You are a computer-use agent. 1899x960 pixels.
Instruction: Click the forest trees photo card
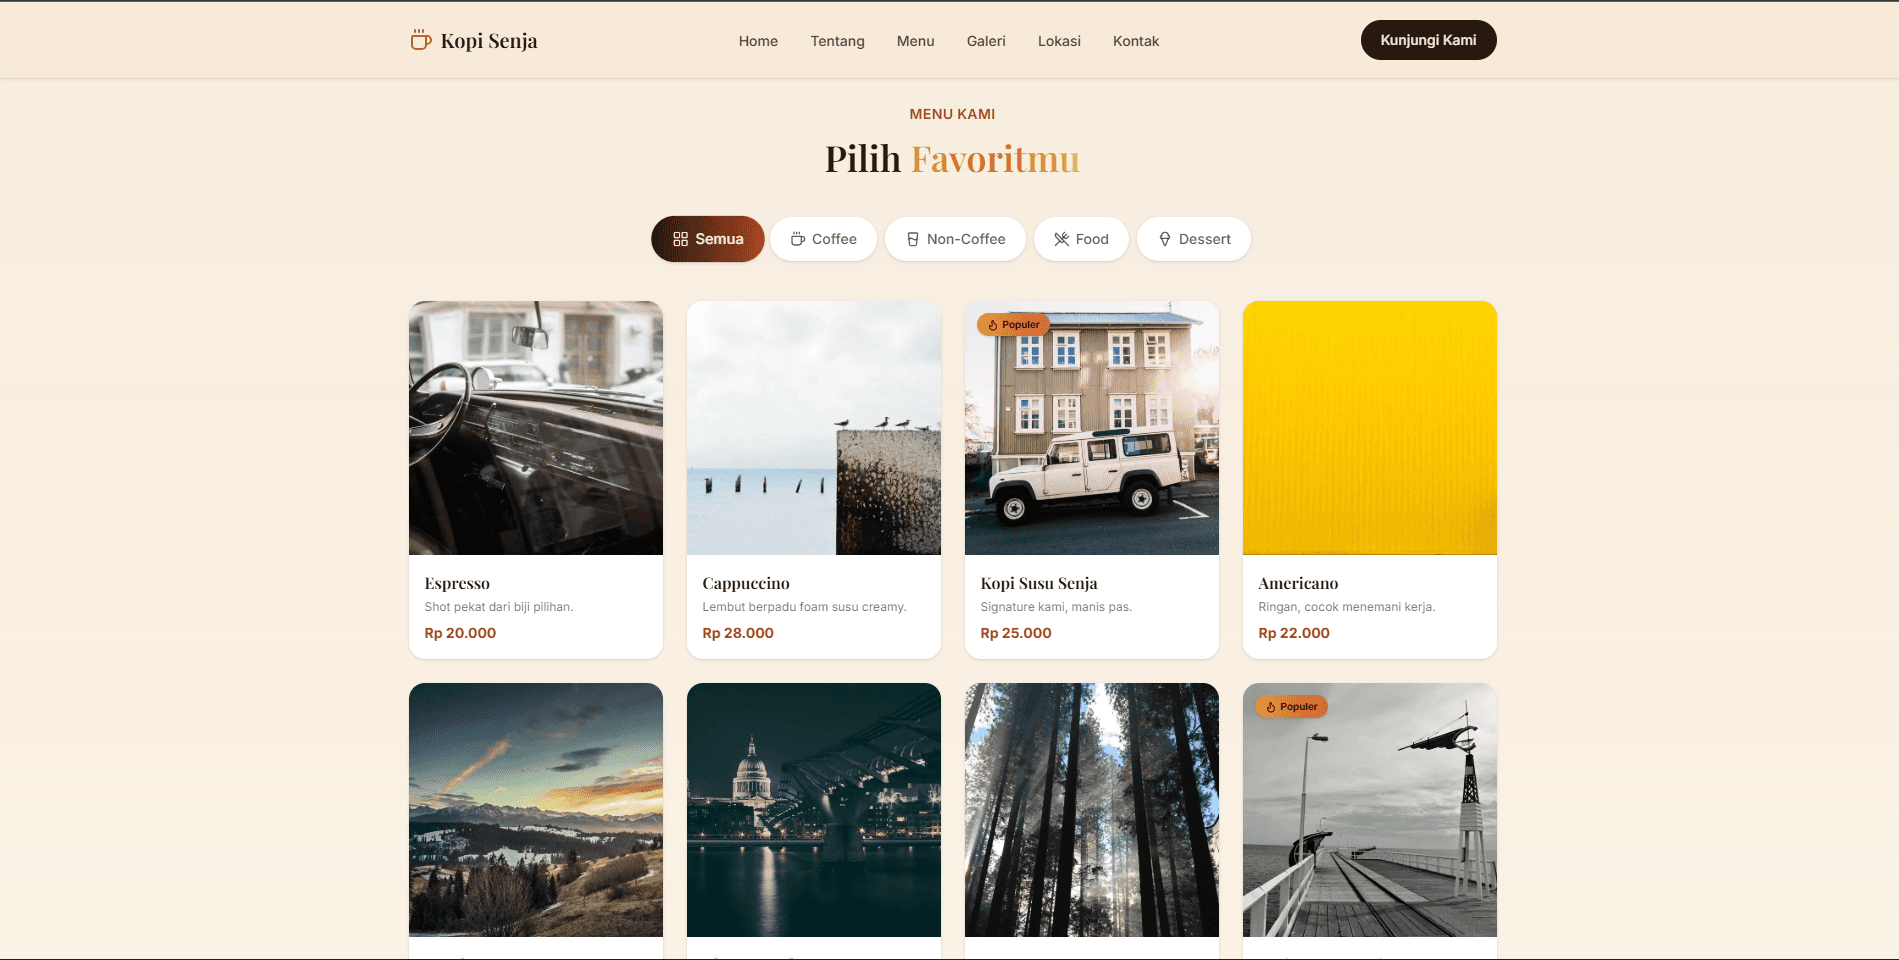(x=1092, y=810)
